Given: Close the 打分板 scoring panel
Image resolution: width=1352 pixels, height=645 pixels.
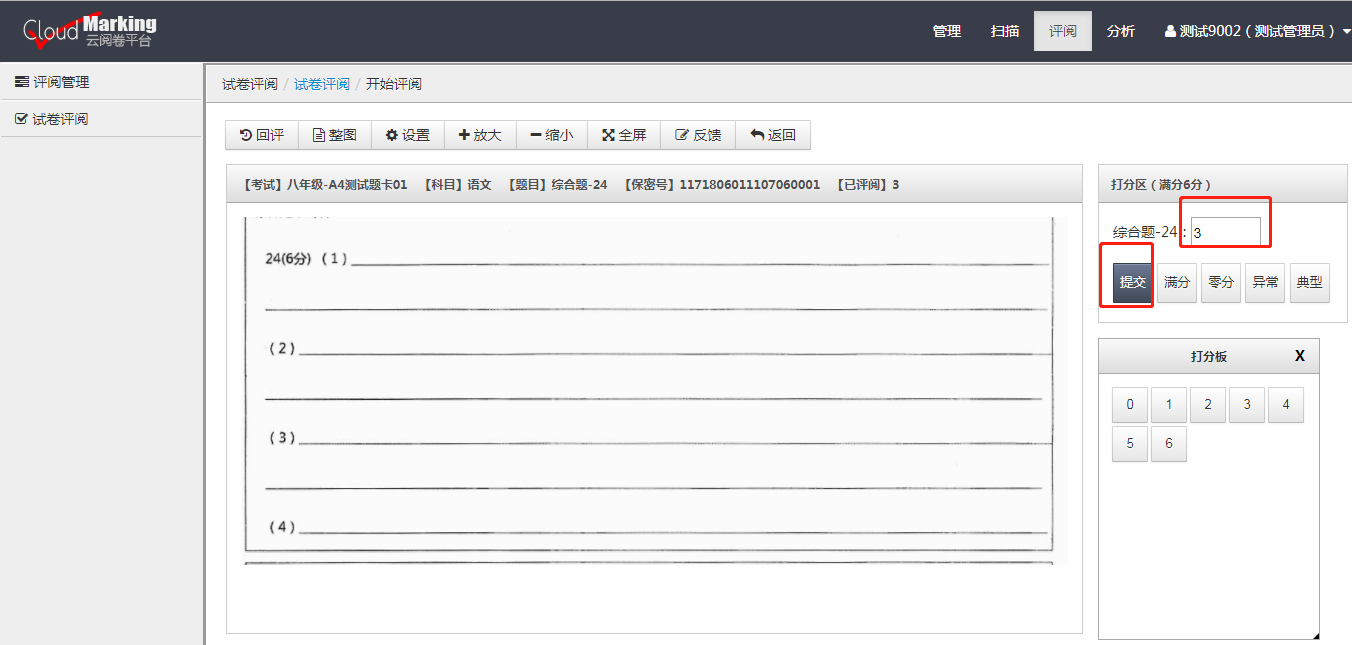Looking at the screenshot, I should (x=1299, y=355).
